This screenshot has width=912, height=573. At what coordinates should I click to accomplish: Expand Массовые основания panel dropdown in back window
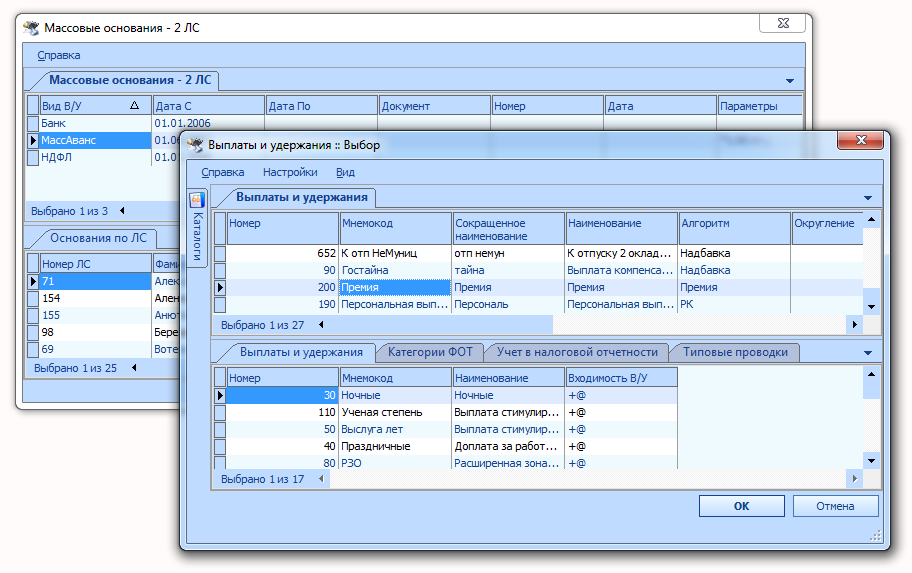(790, 81)
